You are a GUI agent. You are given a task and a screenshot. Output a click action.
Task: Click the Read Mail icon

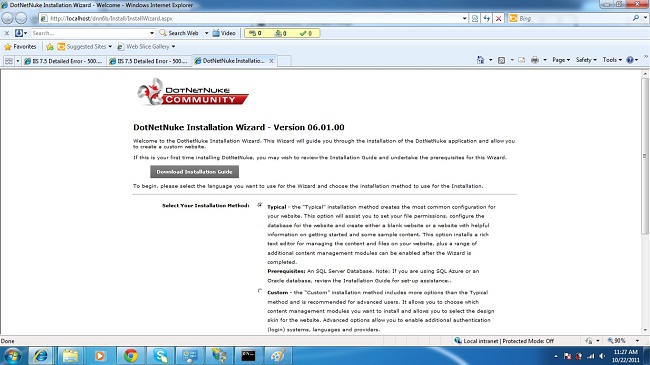(521, 60)
